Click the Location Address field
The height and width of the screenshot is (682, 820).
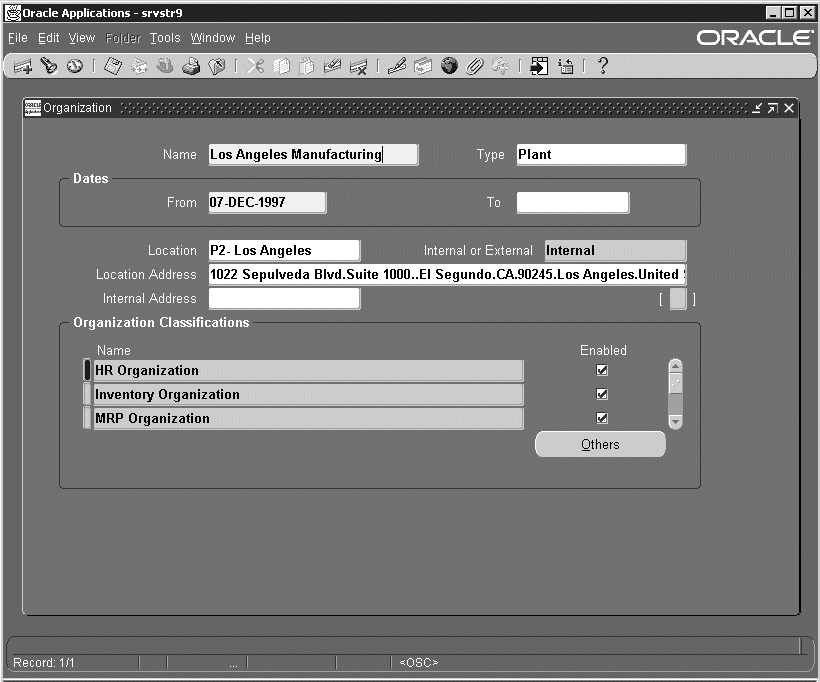coord(447,275)
